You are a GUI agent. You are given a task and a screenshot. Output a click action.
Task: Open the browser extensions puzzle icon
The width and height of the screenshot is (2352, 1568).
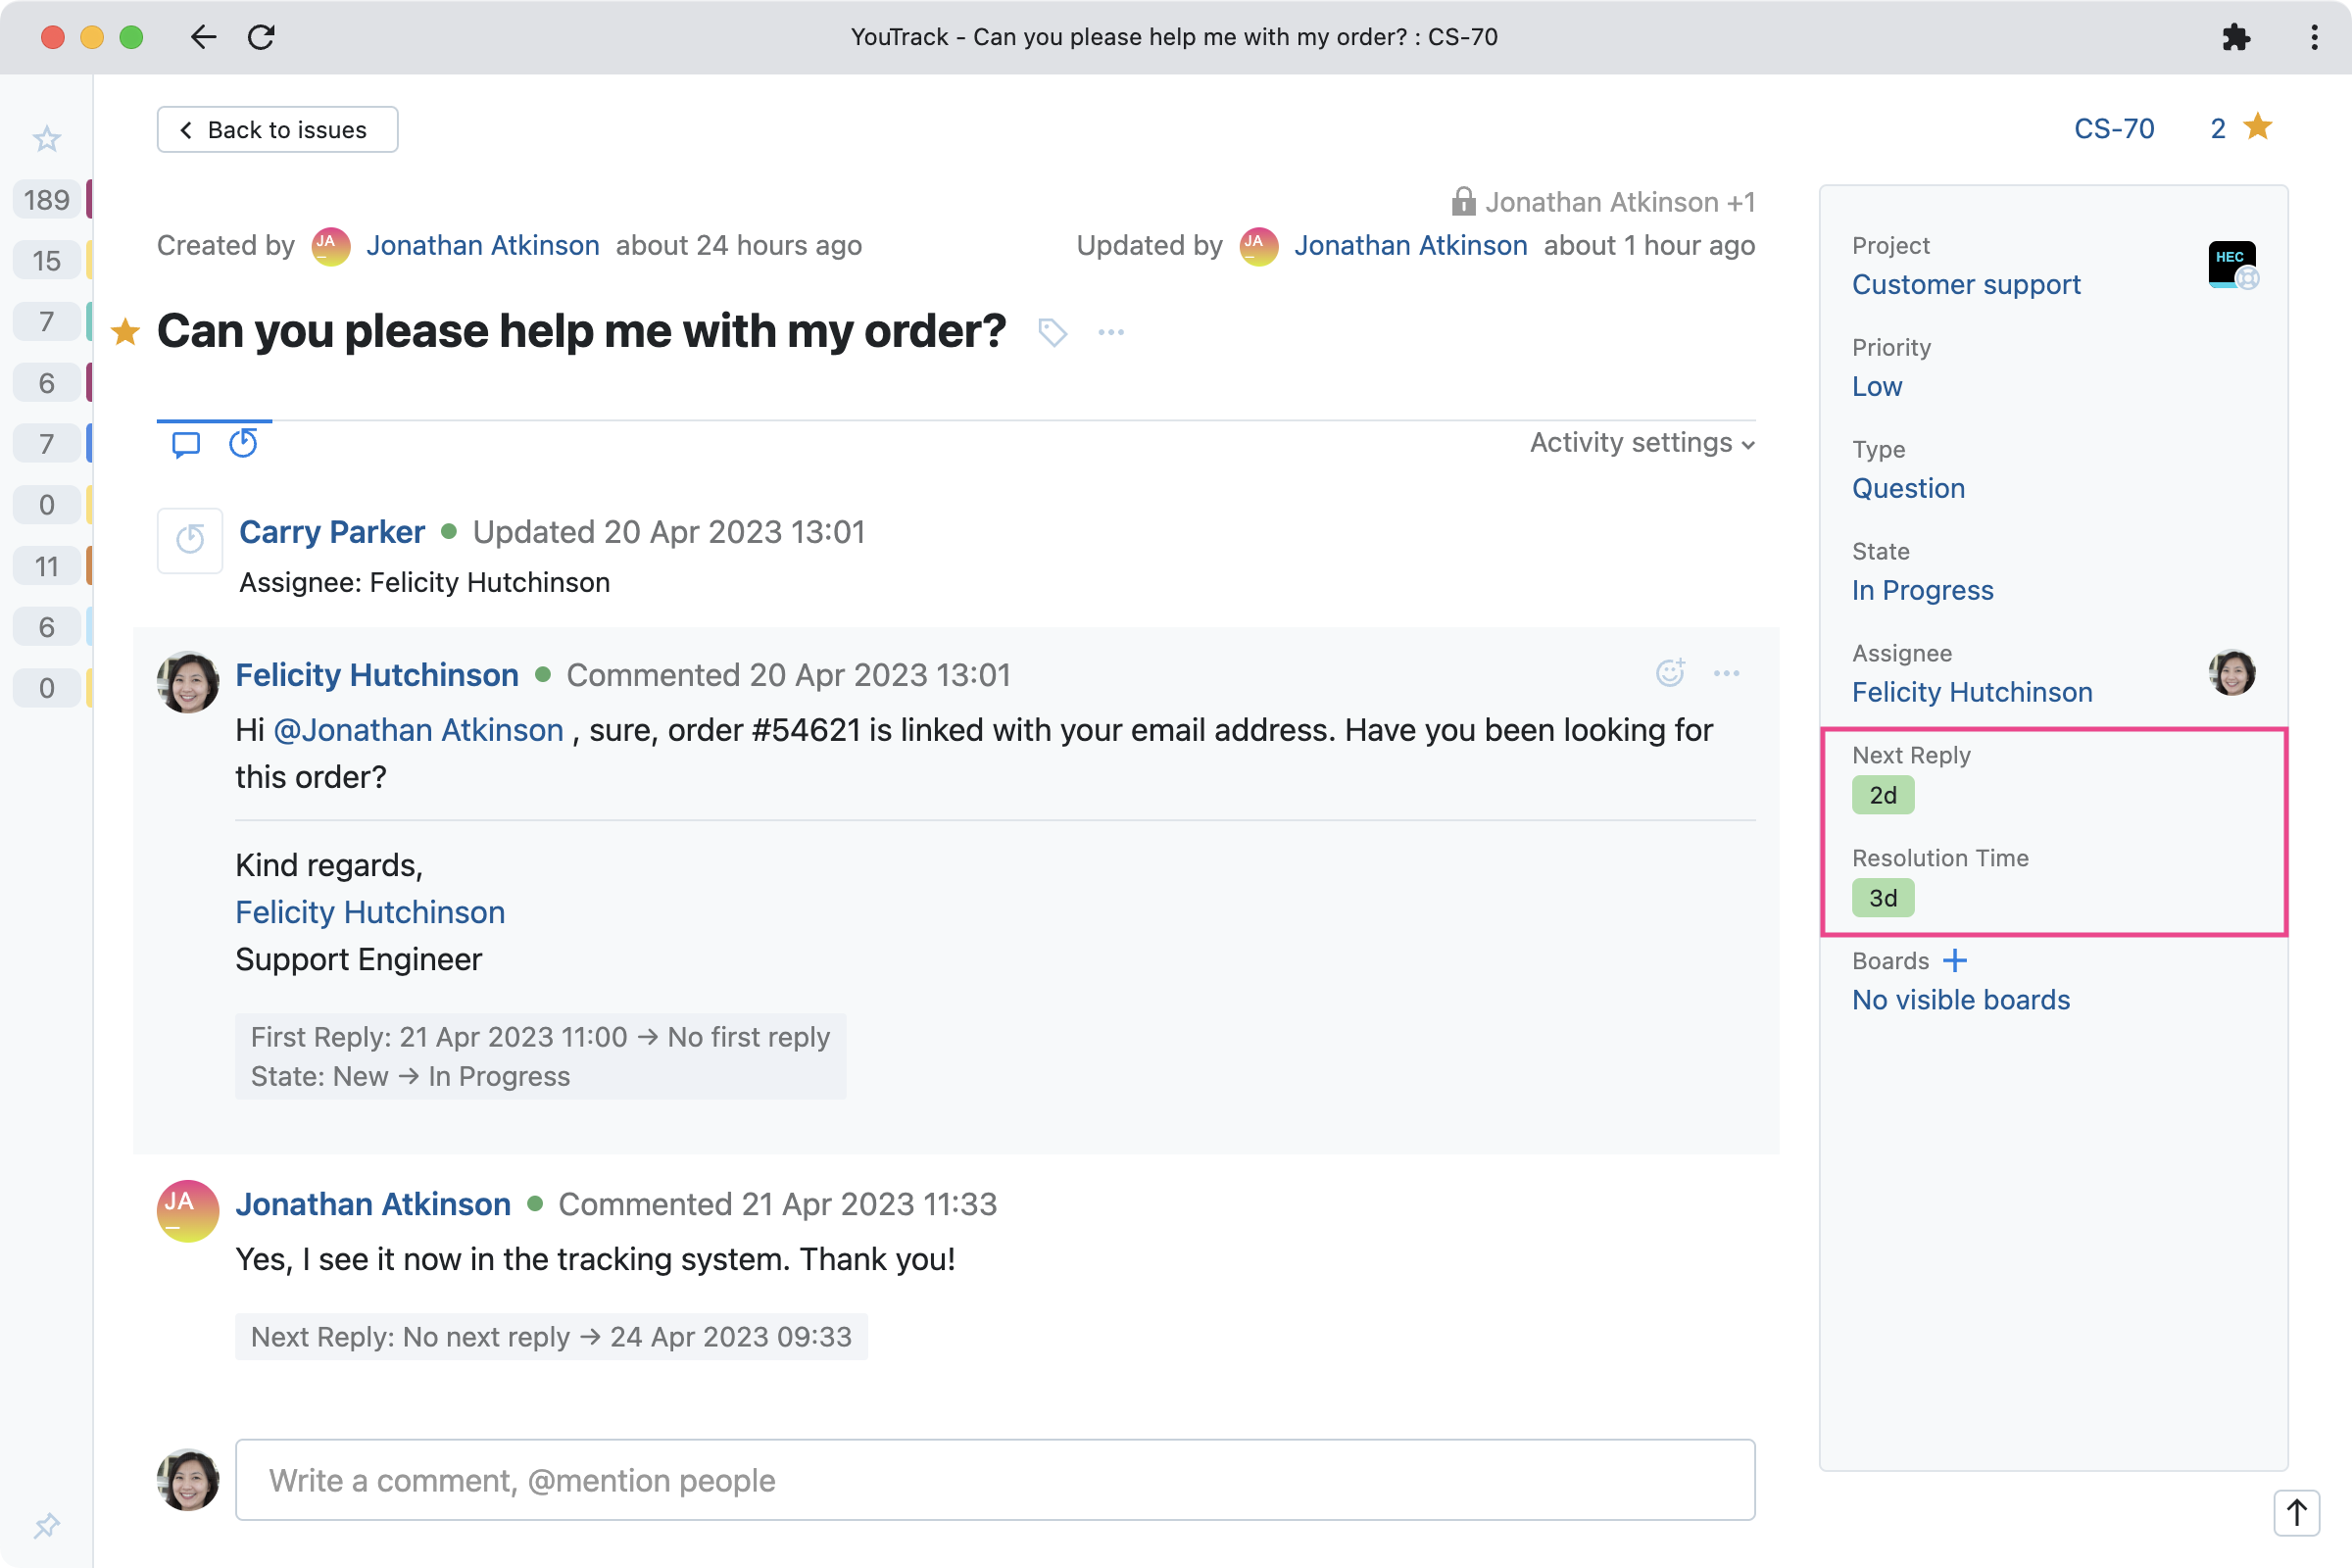(x=2236, y=37)
